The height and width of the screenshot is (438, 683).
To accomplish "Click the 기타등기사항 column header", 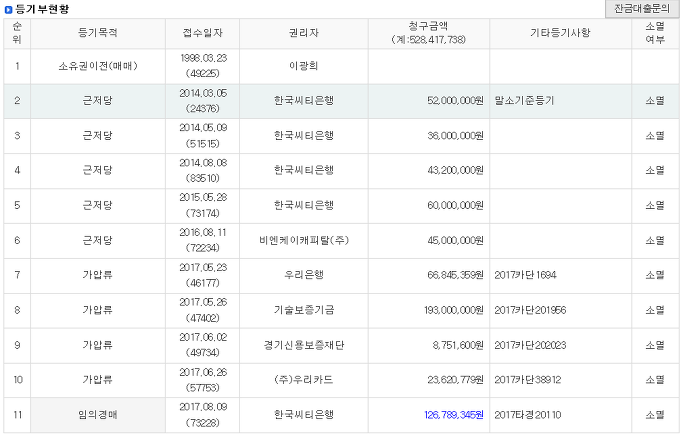I will click(x=560, y=33).
